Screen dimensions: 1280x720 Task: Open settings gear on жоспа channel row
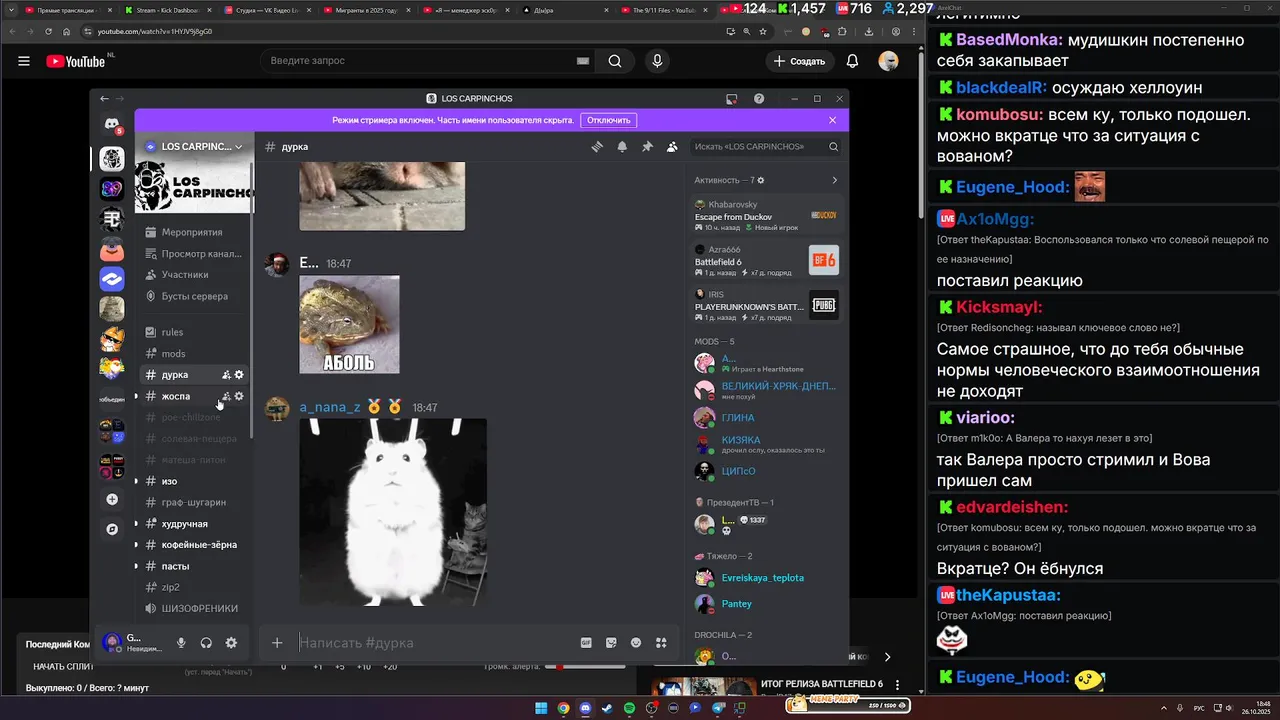(239, 396)
